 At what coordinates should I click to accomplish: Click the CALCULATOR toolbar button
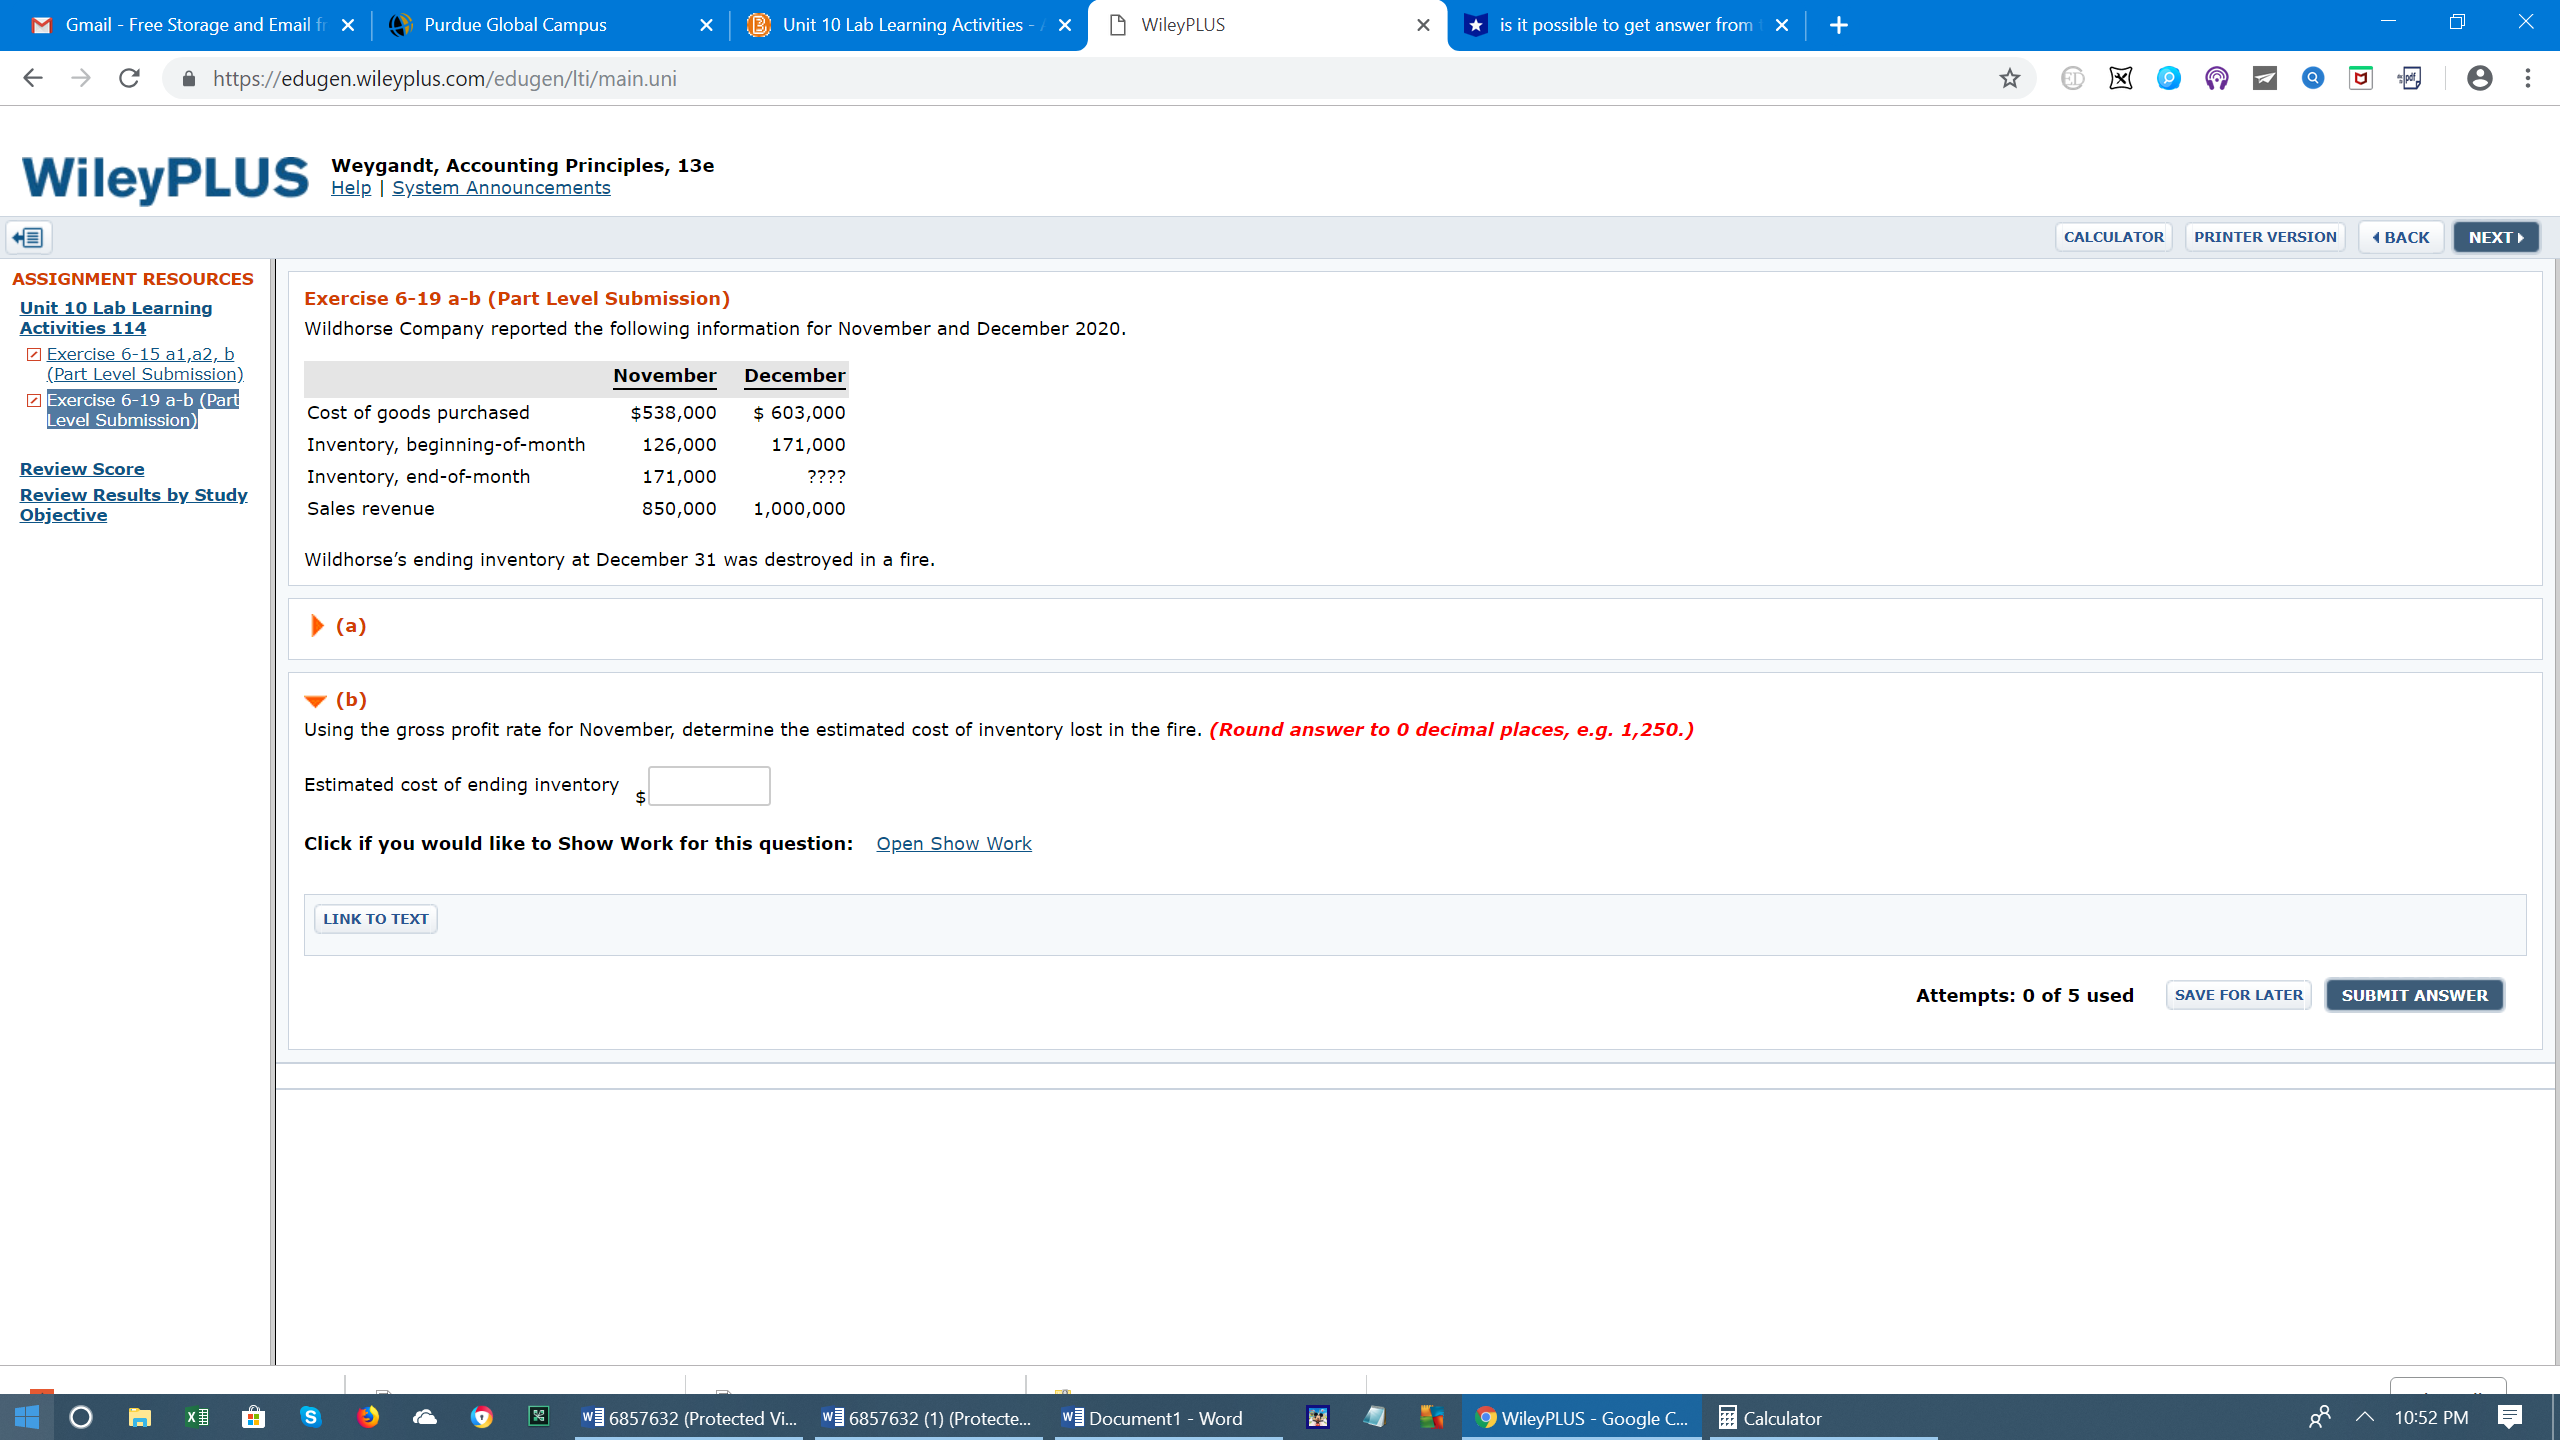pyautogui.click(x=2113, y=237)
